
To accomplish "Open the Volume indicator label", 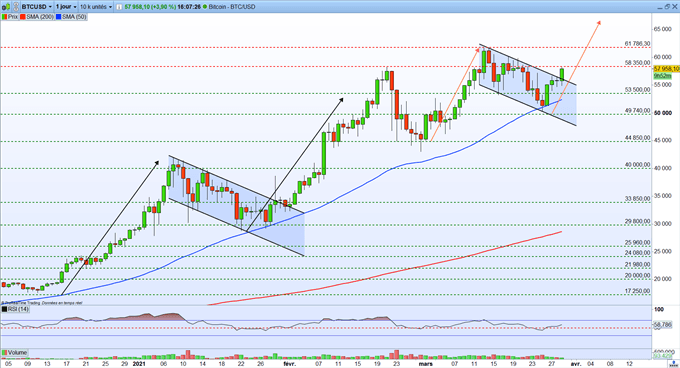I will [x=14, y=352].
